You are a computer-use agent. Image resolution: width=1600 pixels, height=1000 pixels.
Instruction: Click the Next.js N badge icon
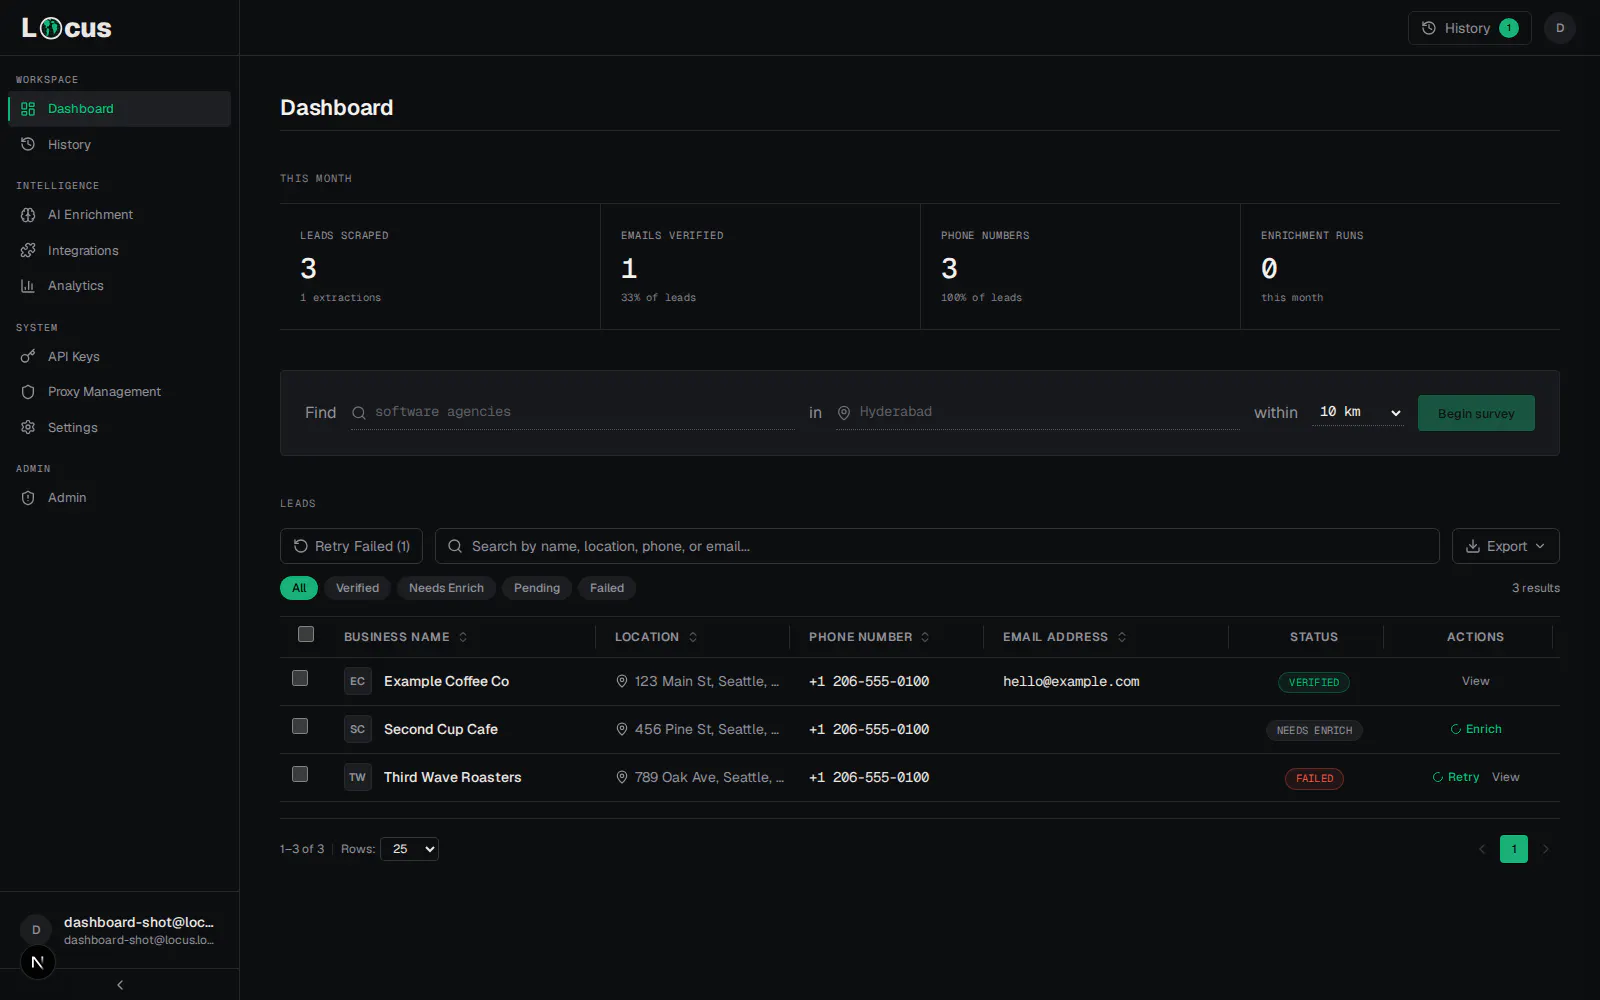[x=38, y=962]
